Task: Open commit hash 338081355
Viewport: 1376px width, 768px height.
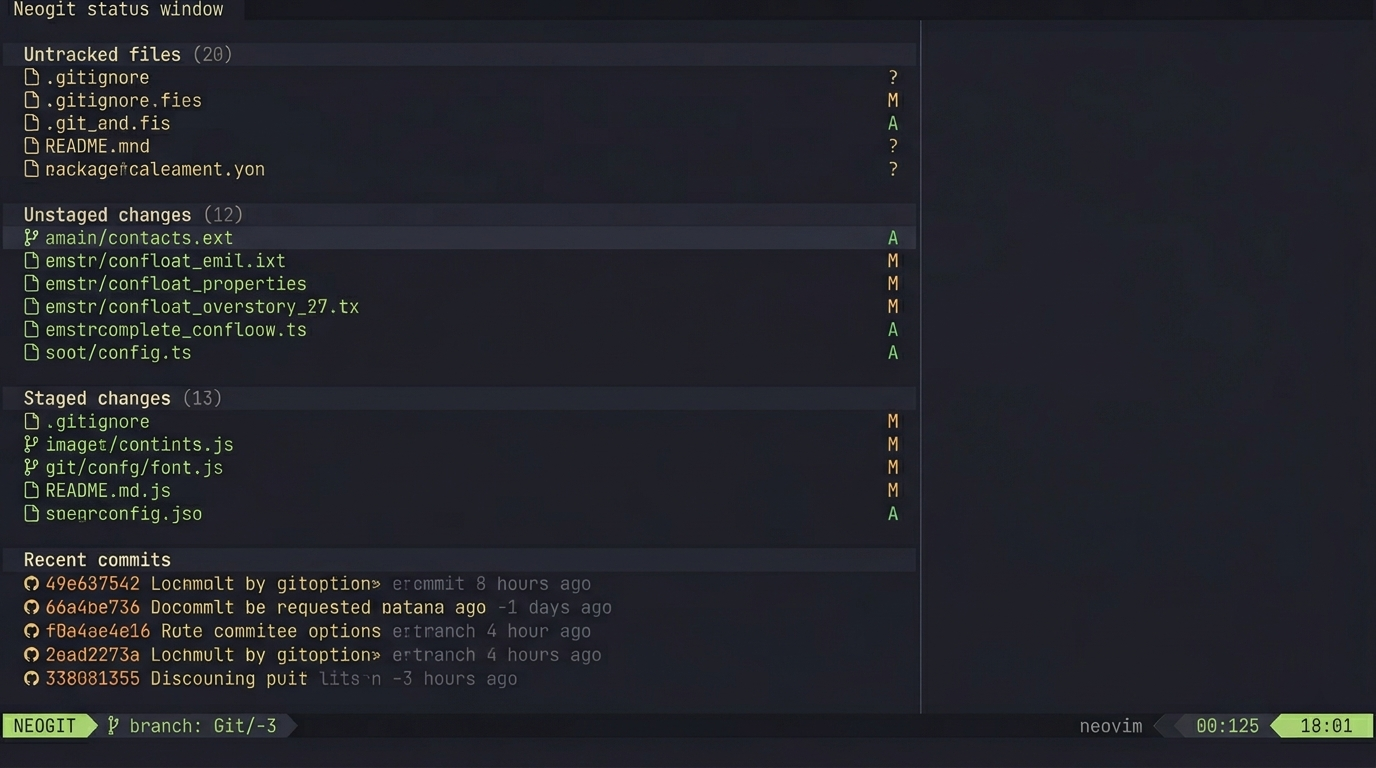Action: click(92, 678)
